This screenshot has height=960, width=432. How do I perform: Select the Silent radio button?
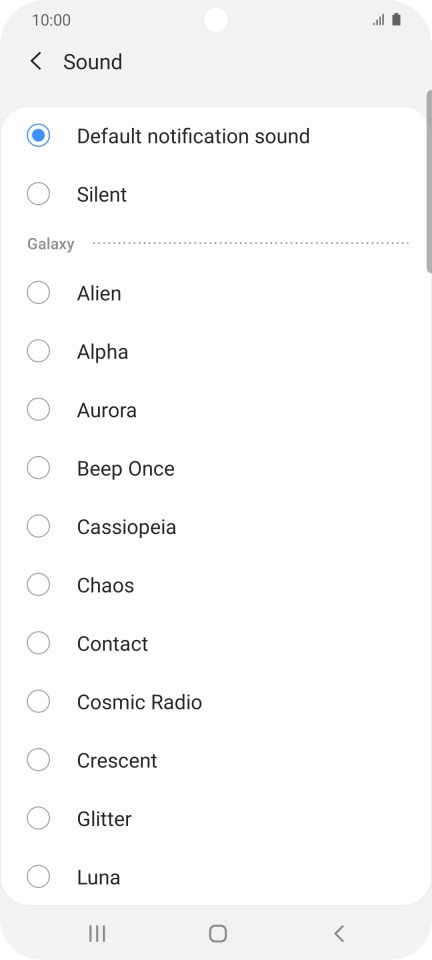point(38,194)
